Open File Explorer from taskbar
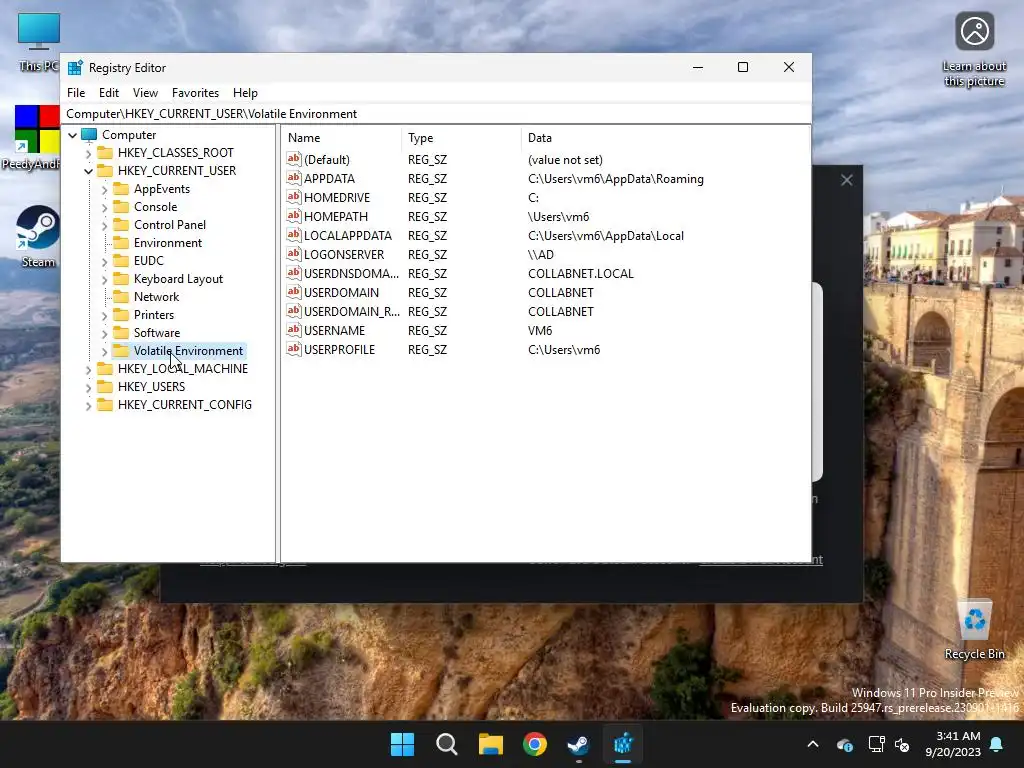1024x768 pixels. point(490,744)
